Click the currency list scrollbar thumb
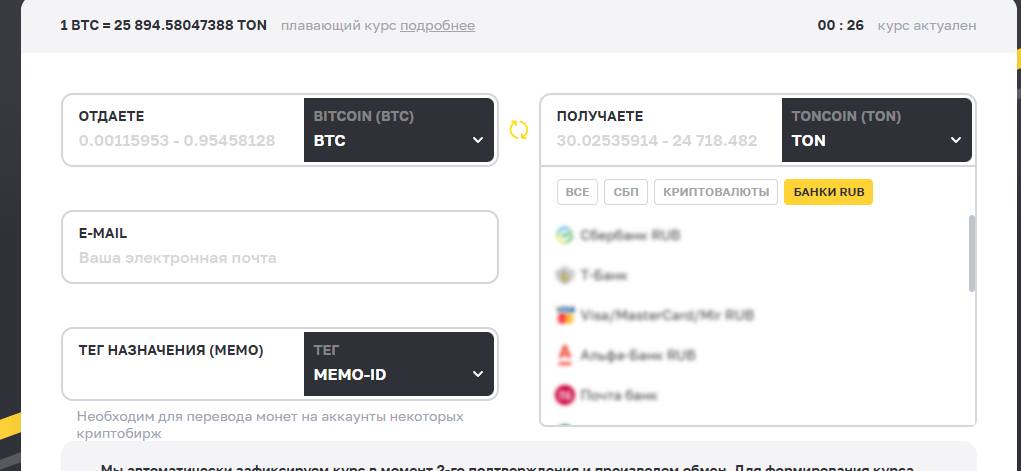Viewport: 1021px width, 471px height. [972, 253]
